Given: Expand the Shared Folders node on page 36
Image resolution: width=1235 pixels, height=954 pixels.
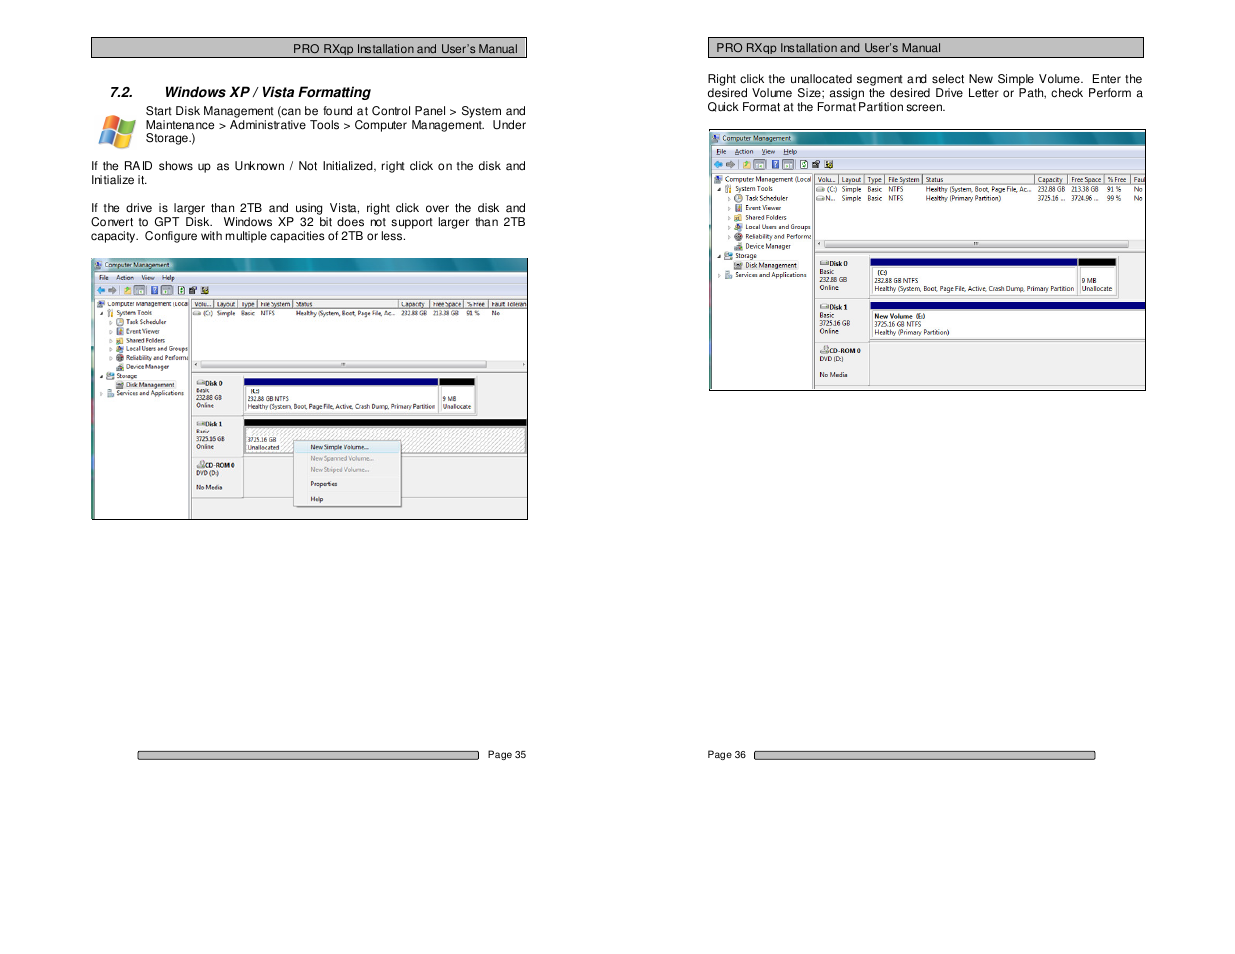Looking at the screenshot, I should (x=729, y=218).
